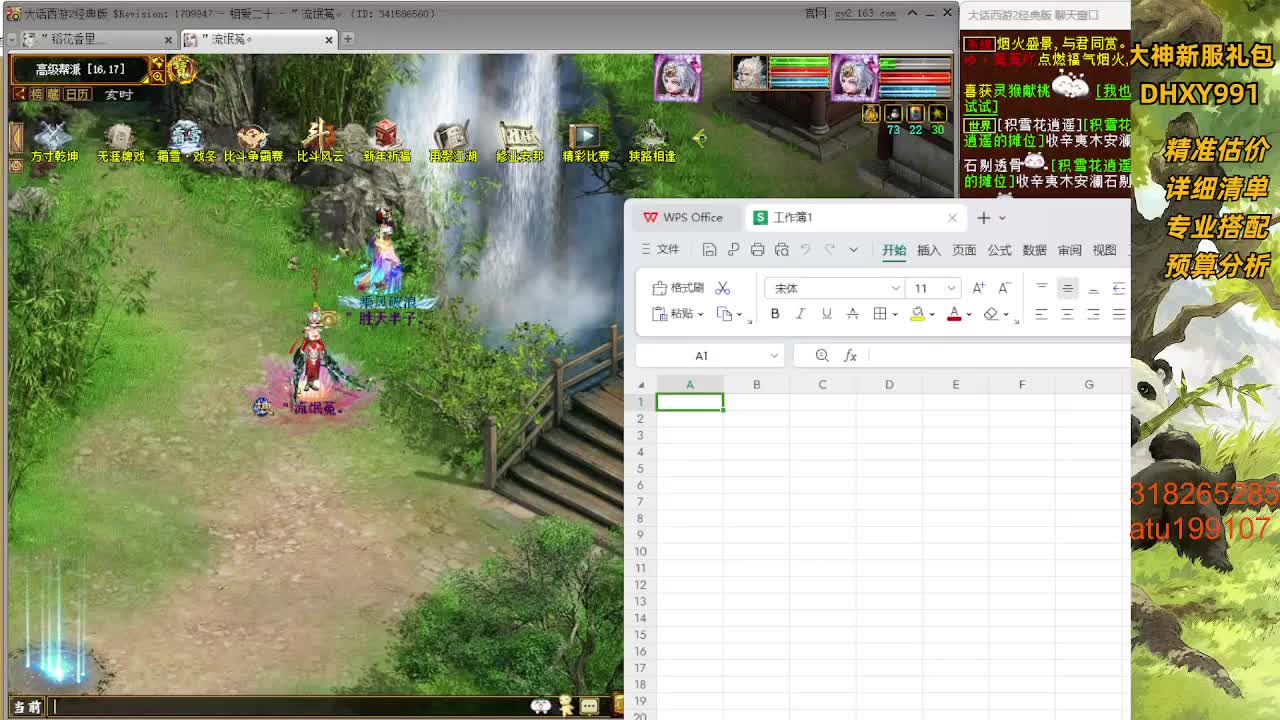1280x720 pixels.
Task: Add a new WPS tab with plus
Action: click(x=983, y=217)
